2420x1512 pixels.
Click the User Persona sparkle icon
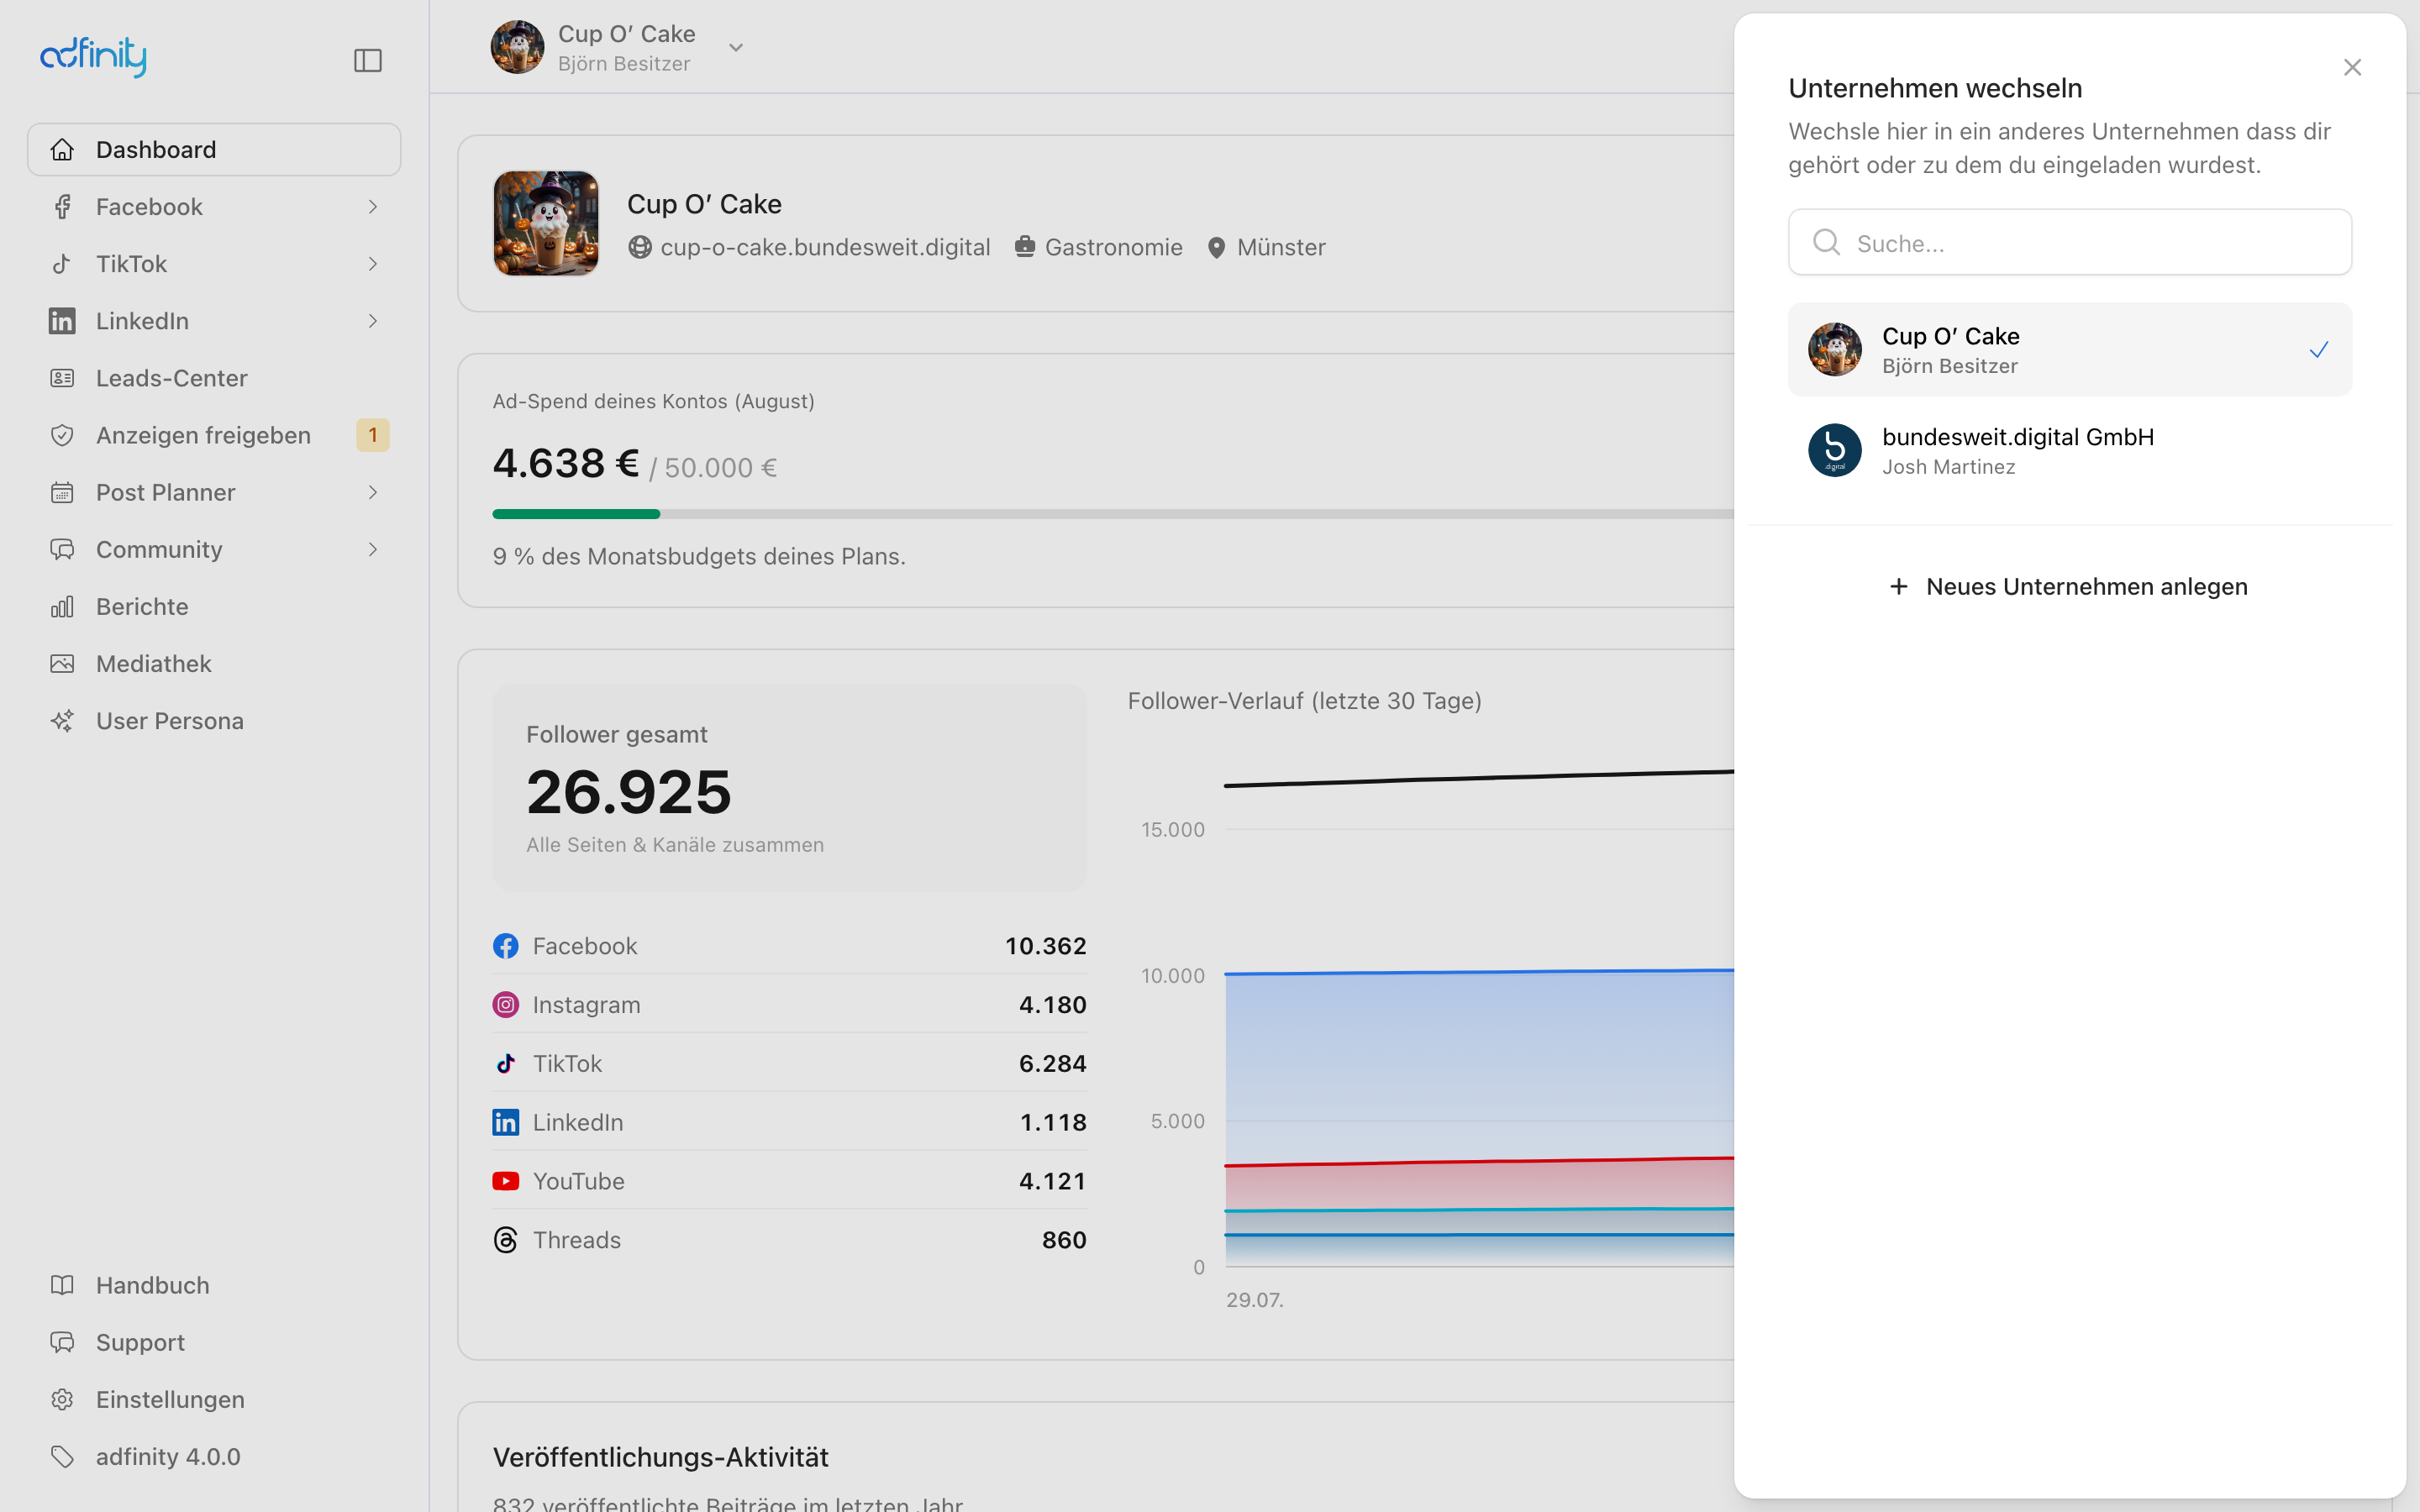pyautogui.click(x=62, y=721)
